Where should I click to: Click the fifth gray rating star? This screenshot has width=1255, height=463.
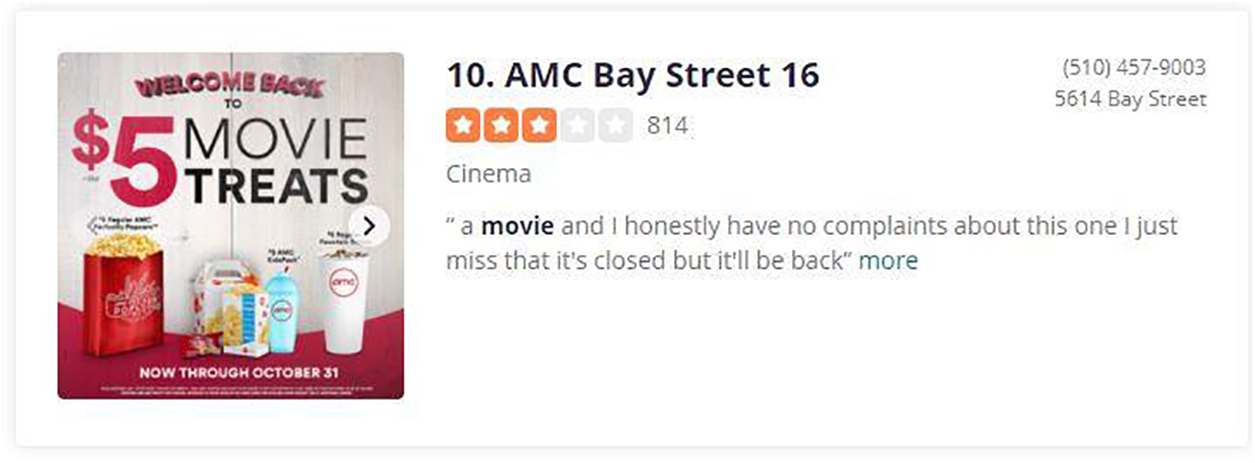point(616,126)
